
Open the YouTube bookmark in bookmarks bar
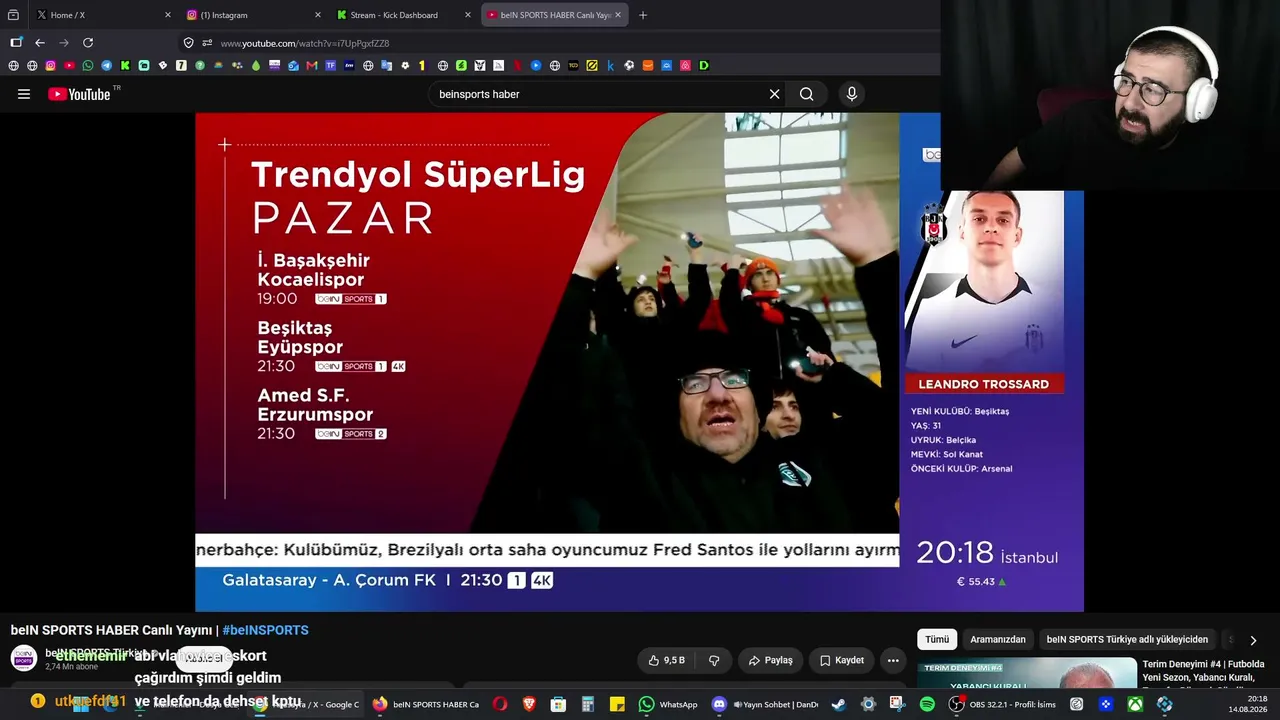pyautogui.click(x=69, y=66)
